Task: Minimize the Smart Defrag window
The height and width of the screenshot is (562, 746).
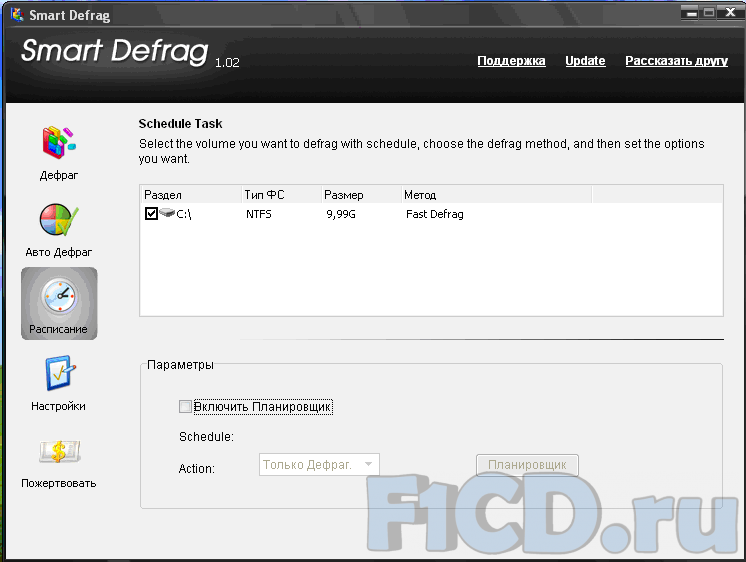Action: click(x=692, y=13)
